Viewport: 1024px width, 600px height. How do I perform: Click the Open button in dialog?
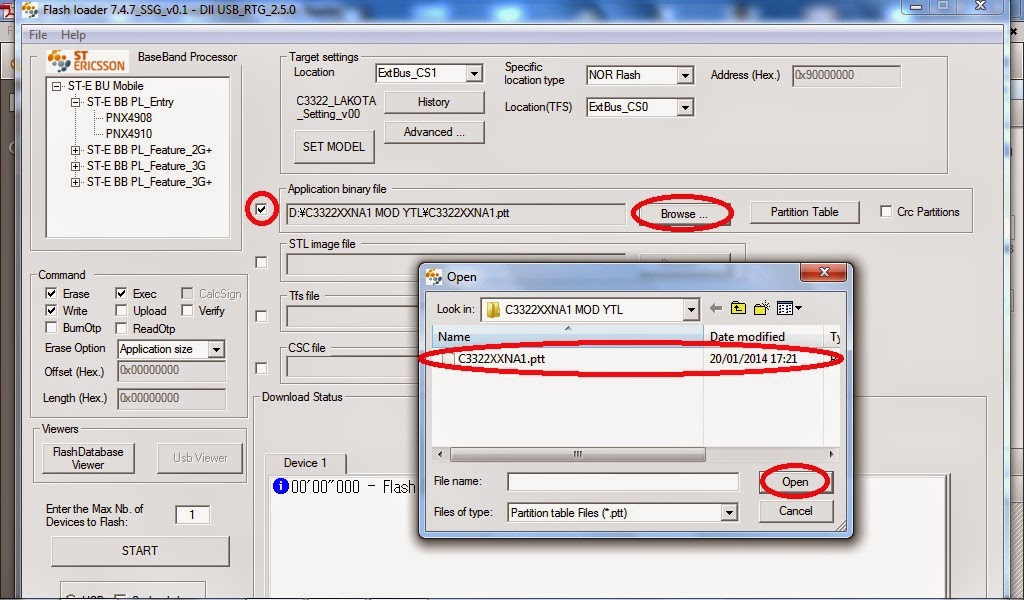tap(795, 482)
